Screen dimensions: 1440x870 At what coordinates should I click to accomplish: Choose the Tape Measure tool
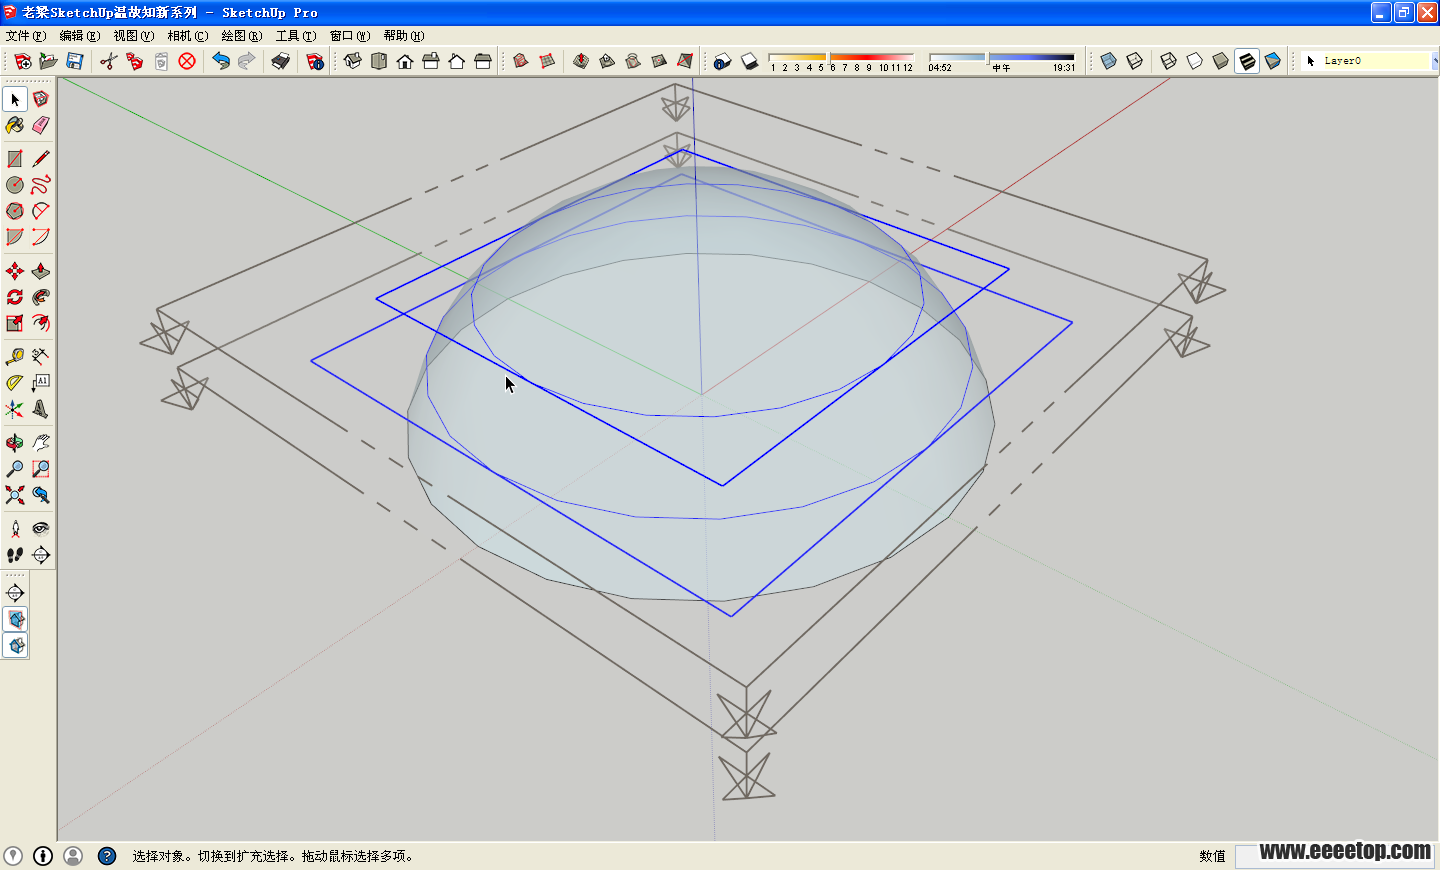(x=15, y=357)
